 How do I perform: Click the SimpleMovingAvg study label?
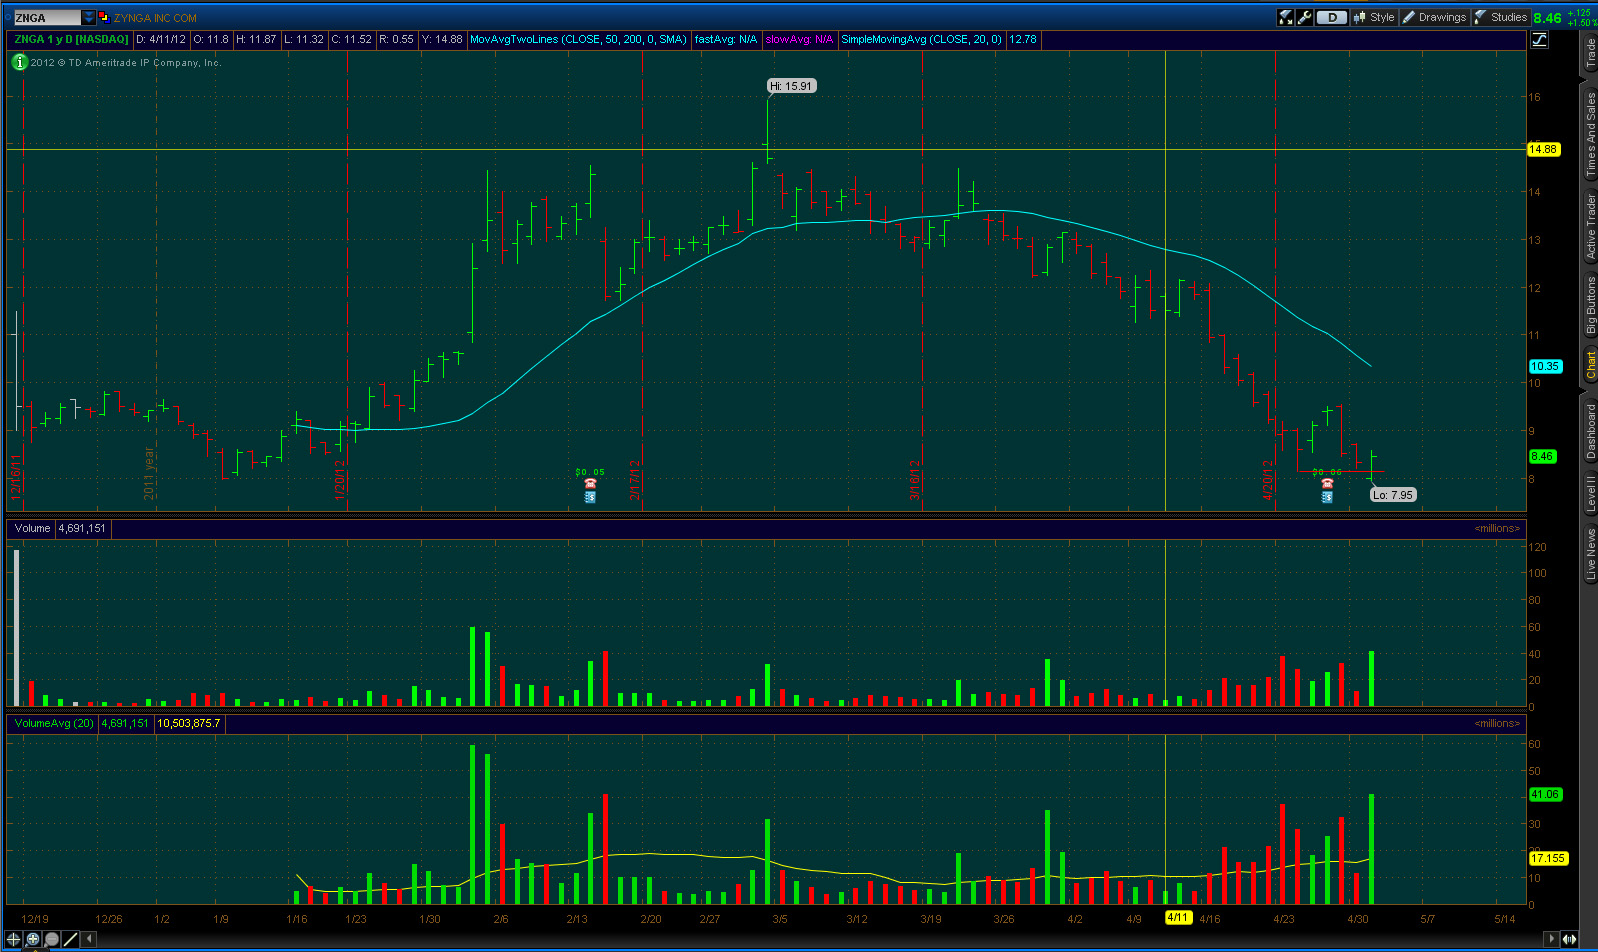pyautogui.click(x=921, y=39)
